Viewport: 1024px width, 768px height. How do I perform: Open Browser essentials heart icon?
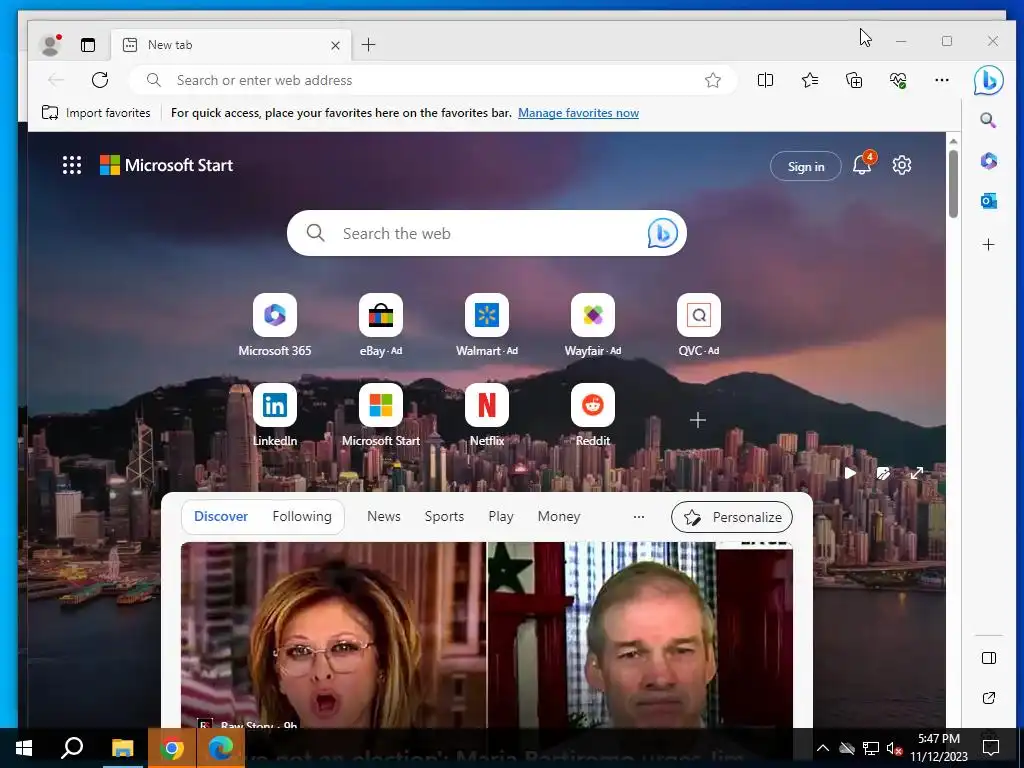pyautogui.click(x=898, y=80)
